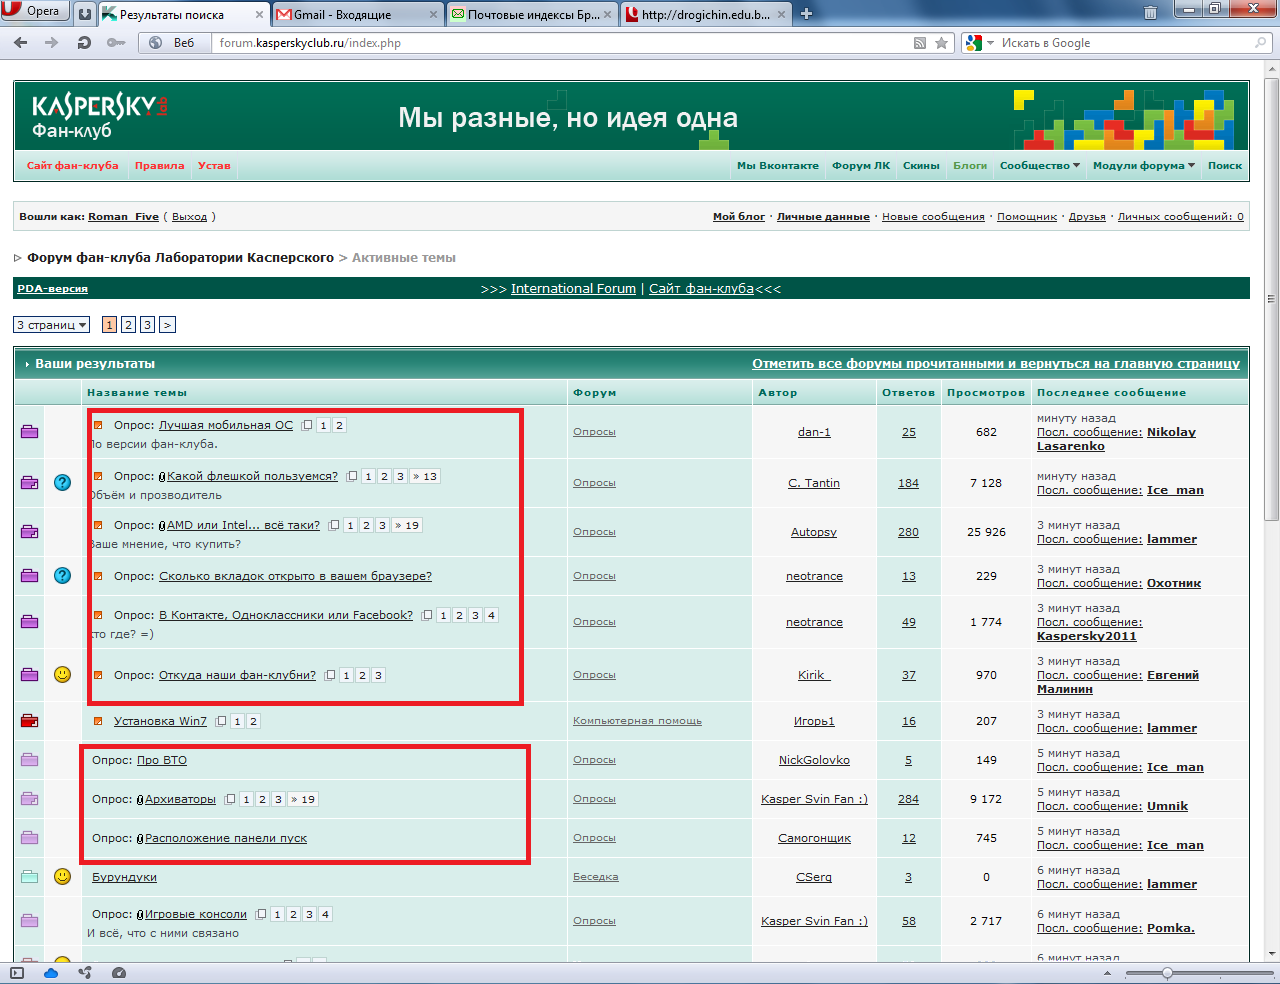Click Opera Turbo speedometer icon in status bar
The image size is (1280, 984).
[119, 973]
